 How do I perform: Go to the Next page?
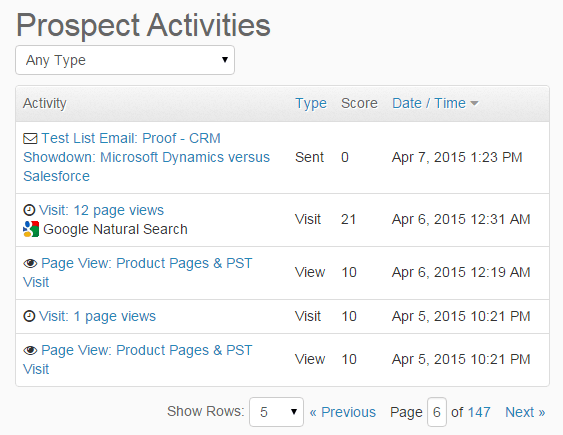525,412
